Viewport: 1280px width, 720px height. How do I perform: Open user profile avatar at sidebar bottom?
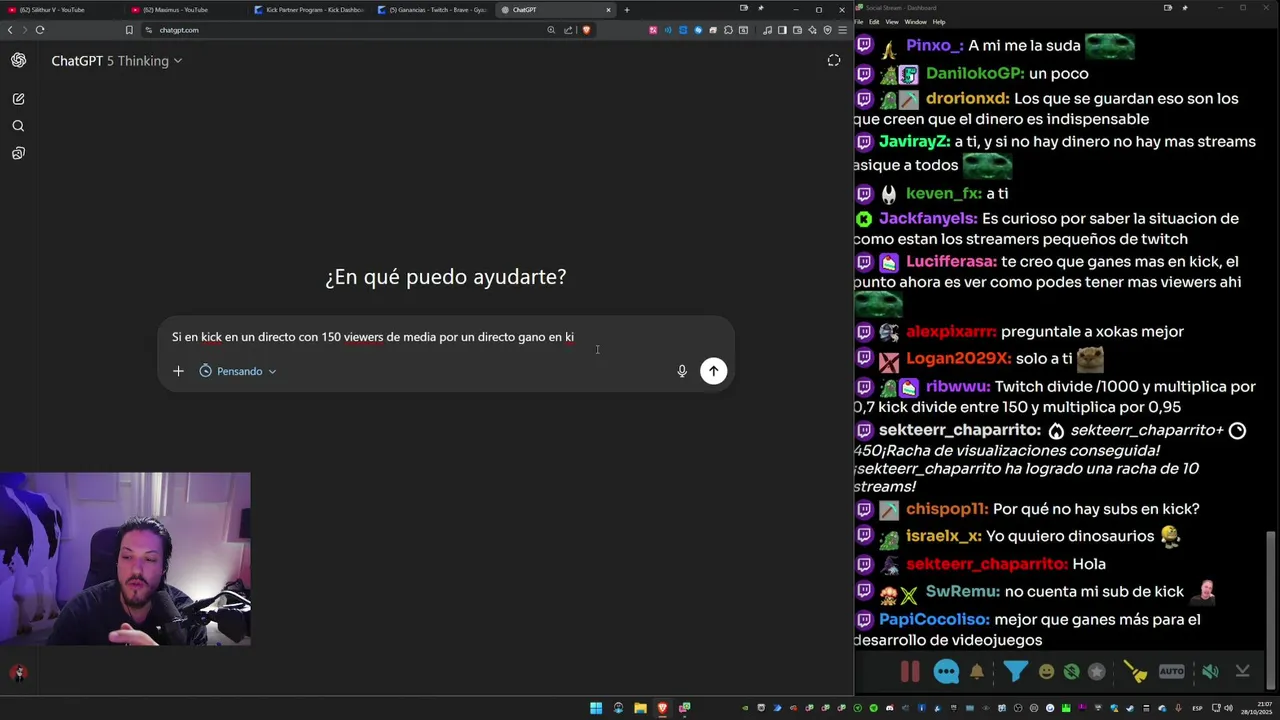point(17,673)
